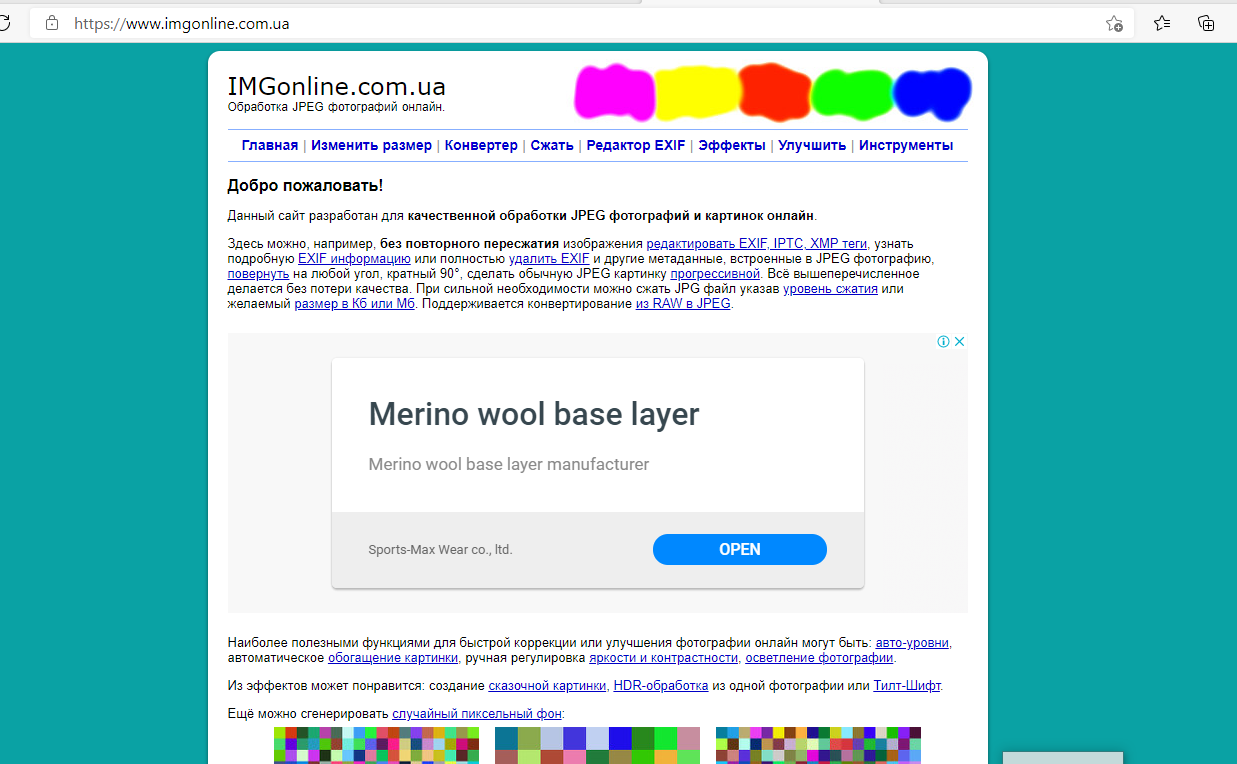The width and height of the screenshot is (1237, 764).
Task: Click the ad info 'i' icon
Action: 943,341
